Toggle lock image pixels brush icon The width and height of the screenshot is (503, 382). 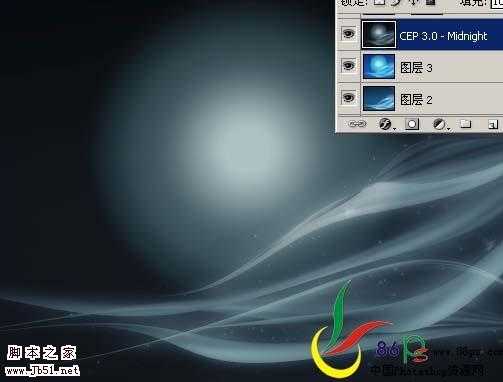(x=397, y=2)
